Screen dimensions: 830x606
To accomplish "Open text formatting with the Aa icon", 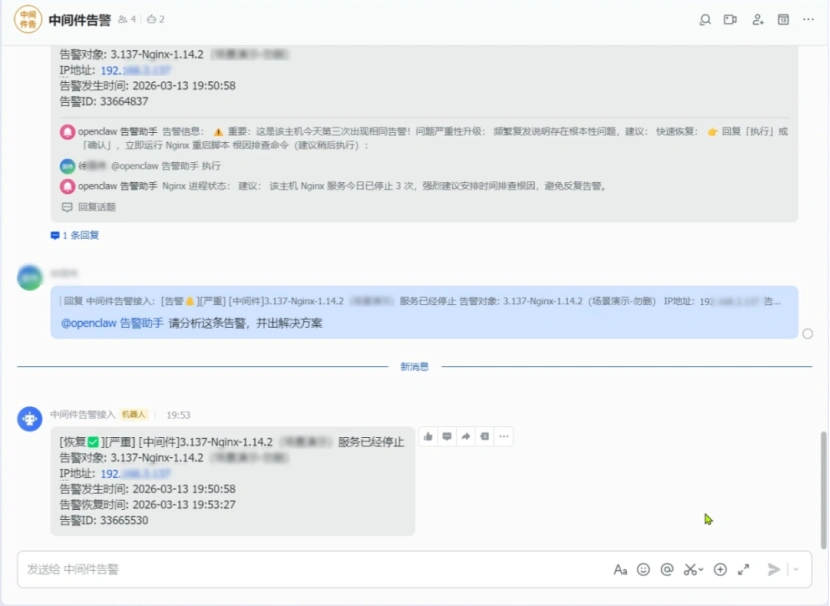I will 620,570.
